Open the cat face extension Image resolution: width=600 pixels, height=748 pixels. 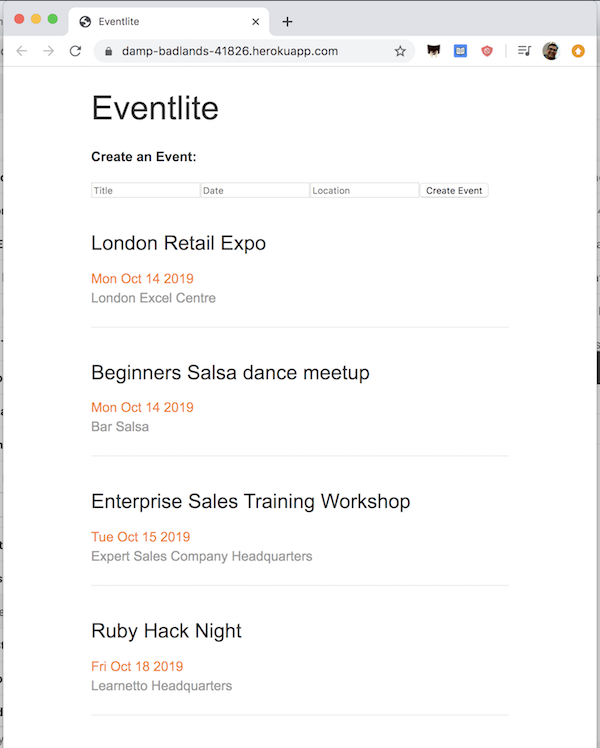(x=434, y=51)
